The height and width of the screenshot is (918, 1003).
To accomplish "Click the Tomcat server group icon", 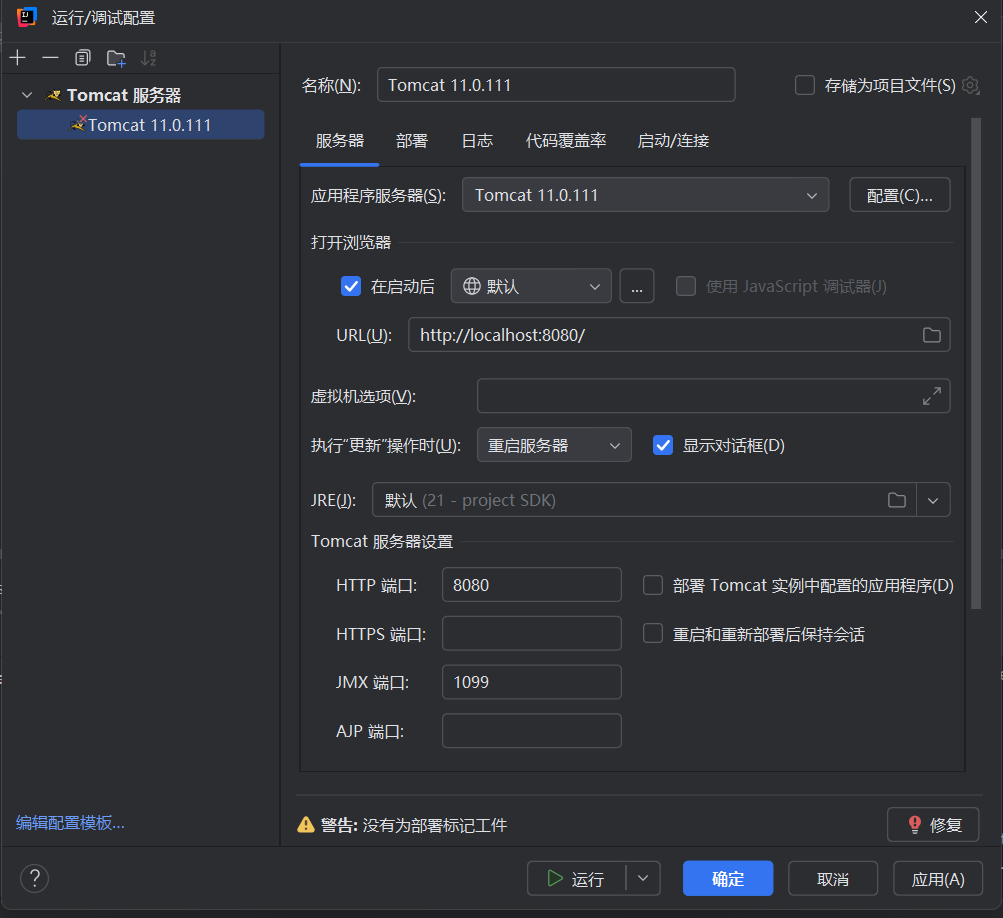I will pos(52,95).
